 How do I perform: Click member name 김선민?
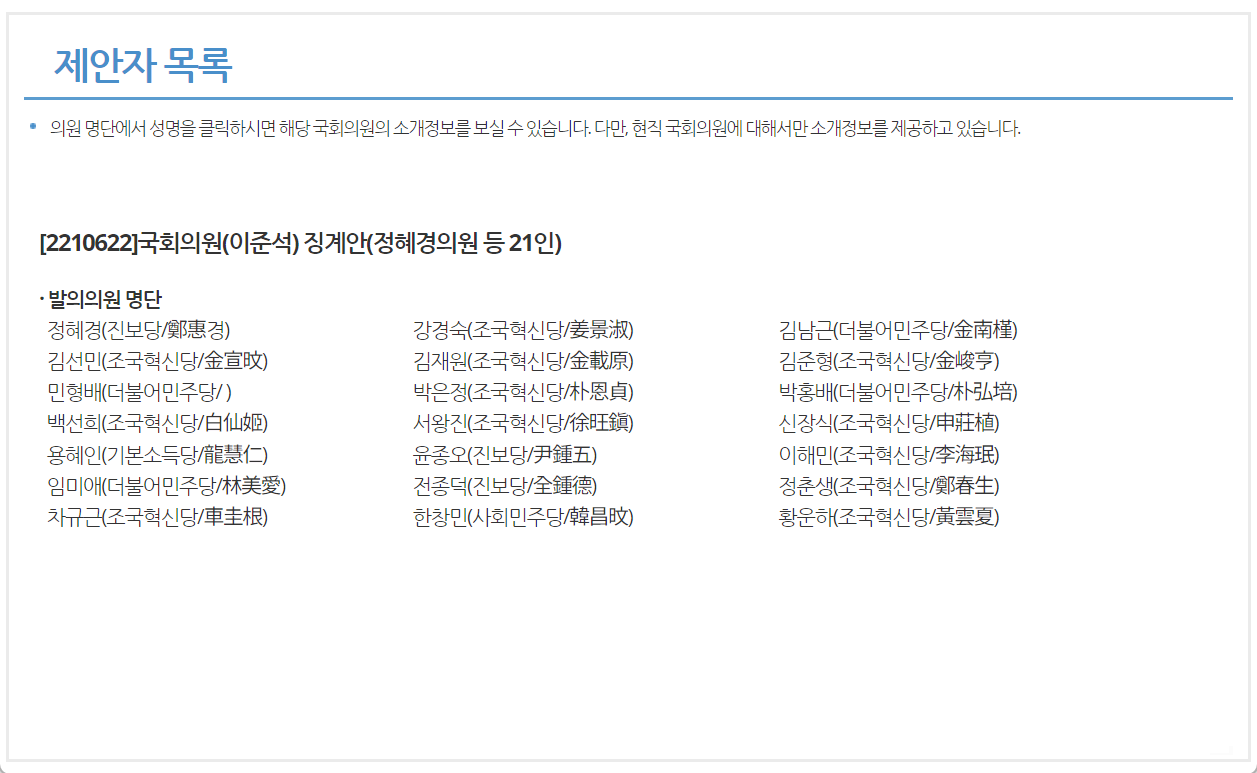click(x=157, y=361)
